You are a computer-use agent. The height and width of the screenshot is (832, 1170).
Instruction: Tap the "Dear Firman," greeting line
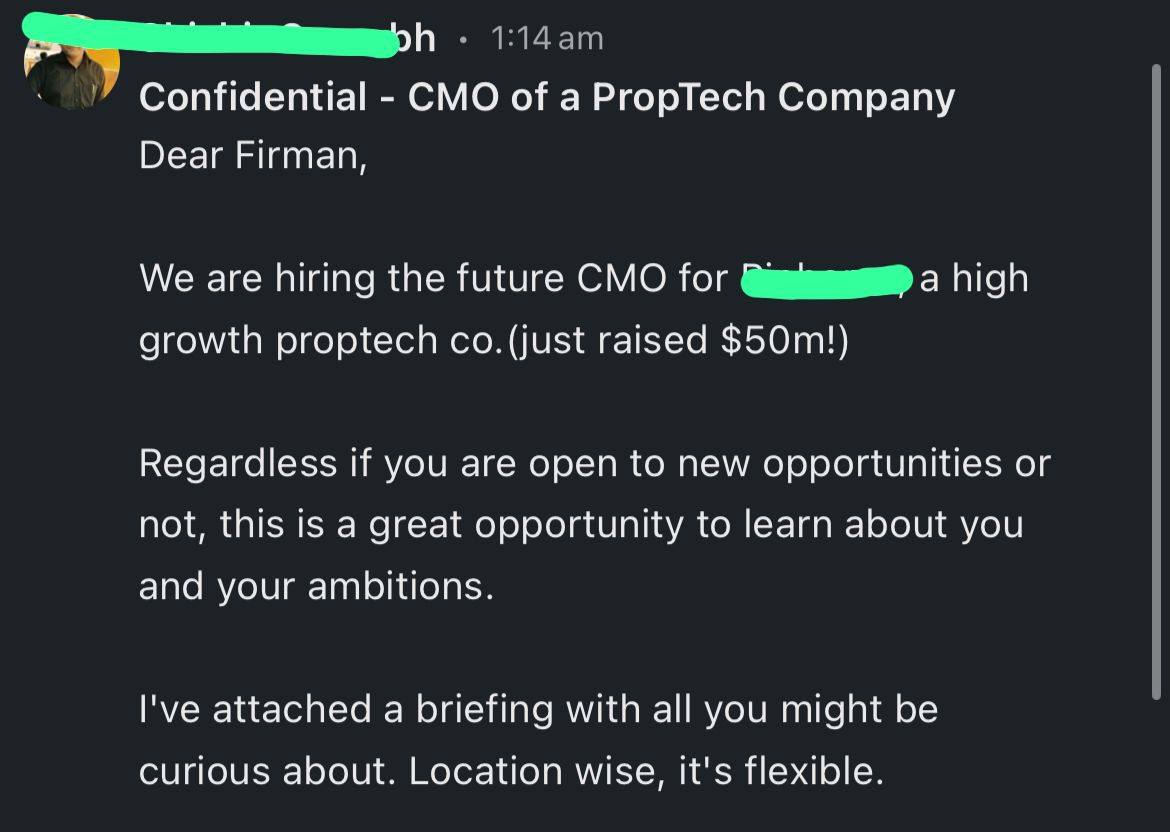point(253,155)
